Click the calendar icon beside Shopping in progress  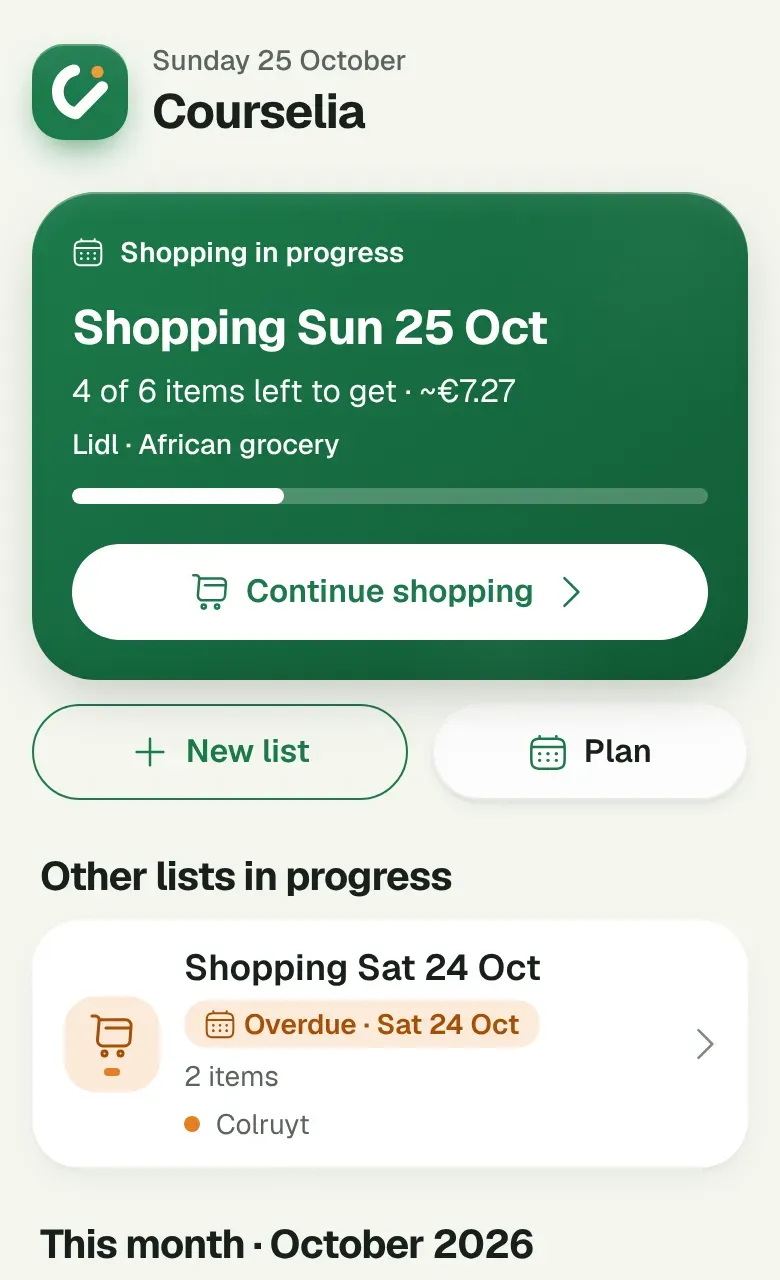coord(88,252)
